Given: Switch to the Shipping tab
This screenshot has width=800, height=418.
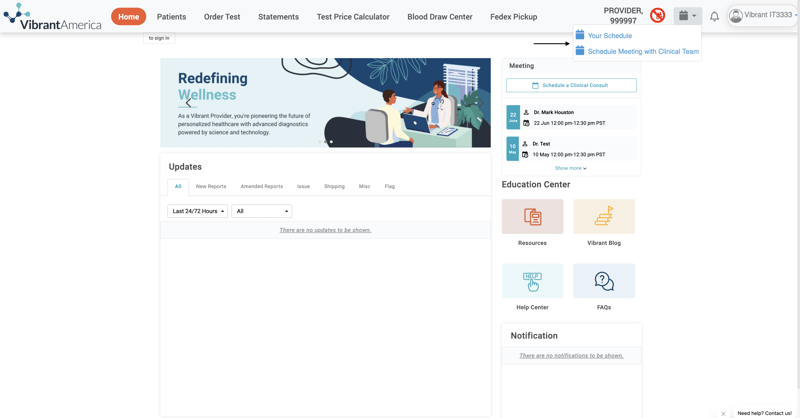Looking at the screenshot, I should pos(334,187).
